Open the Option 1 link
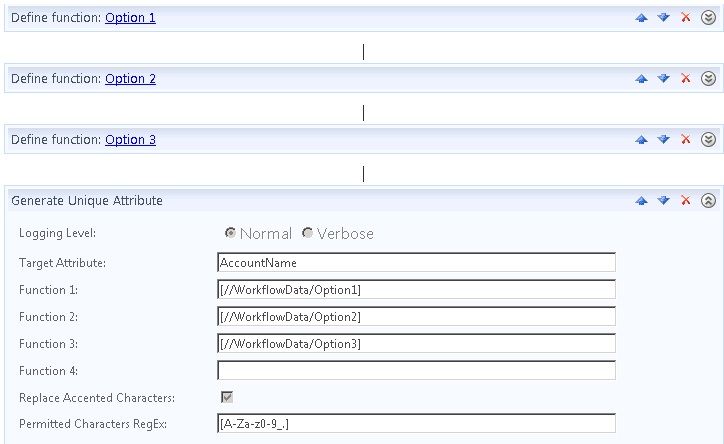 coord(130,18)
